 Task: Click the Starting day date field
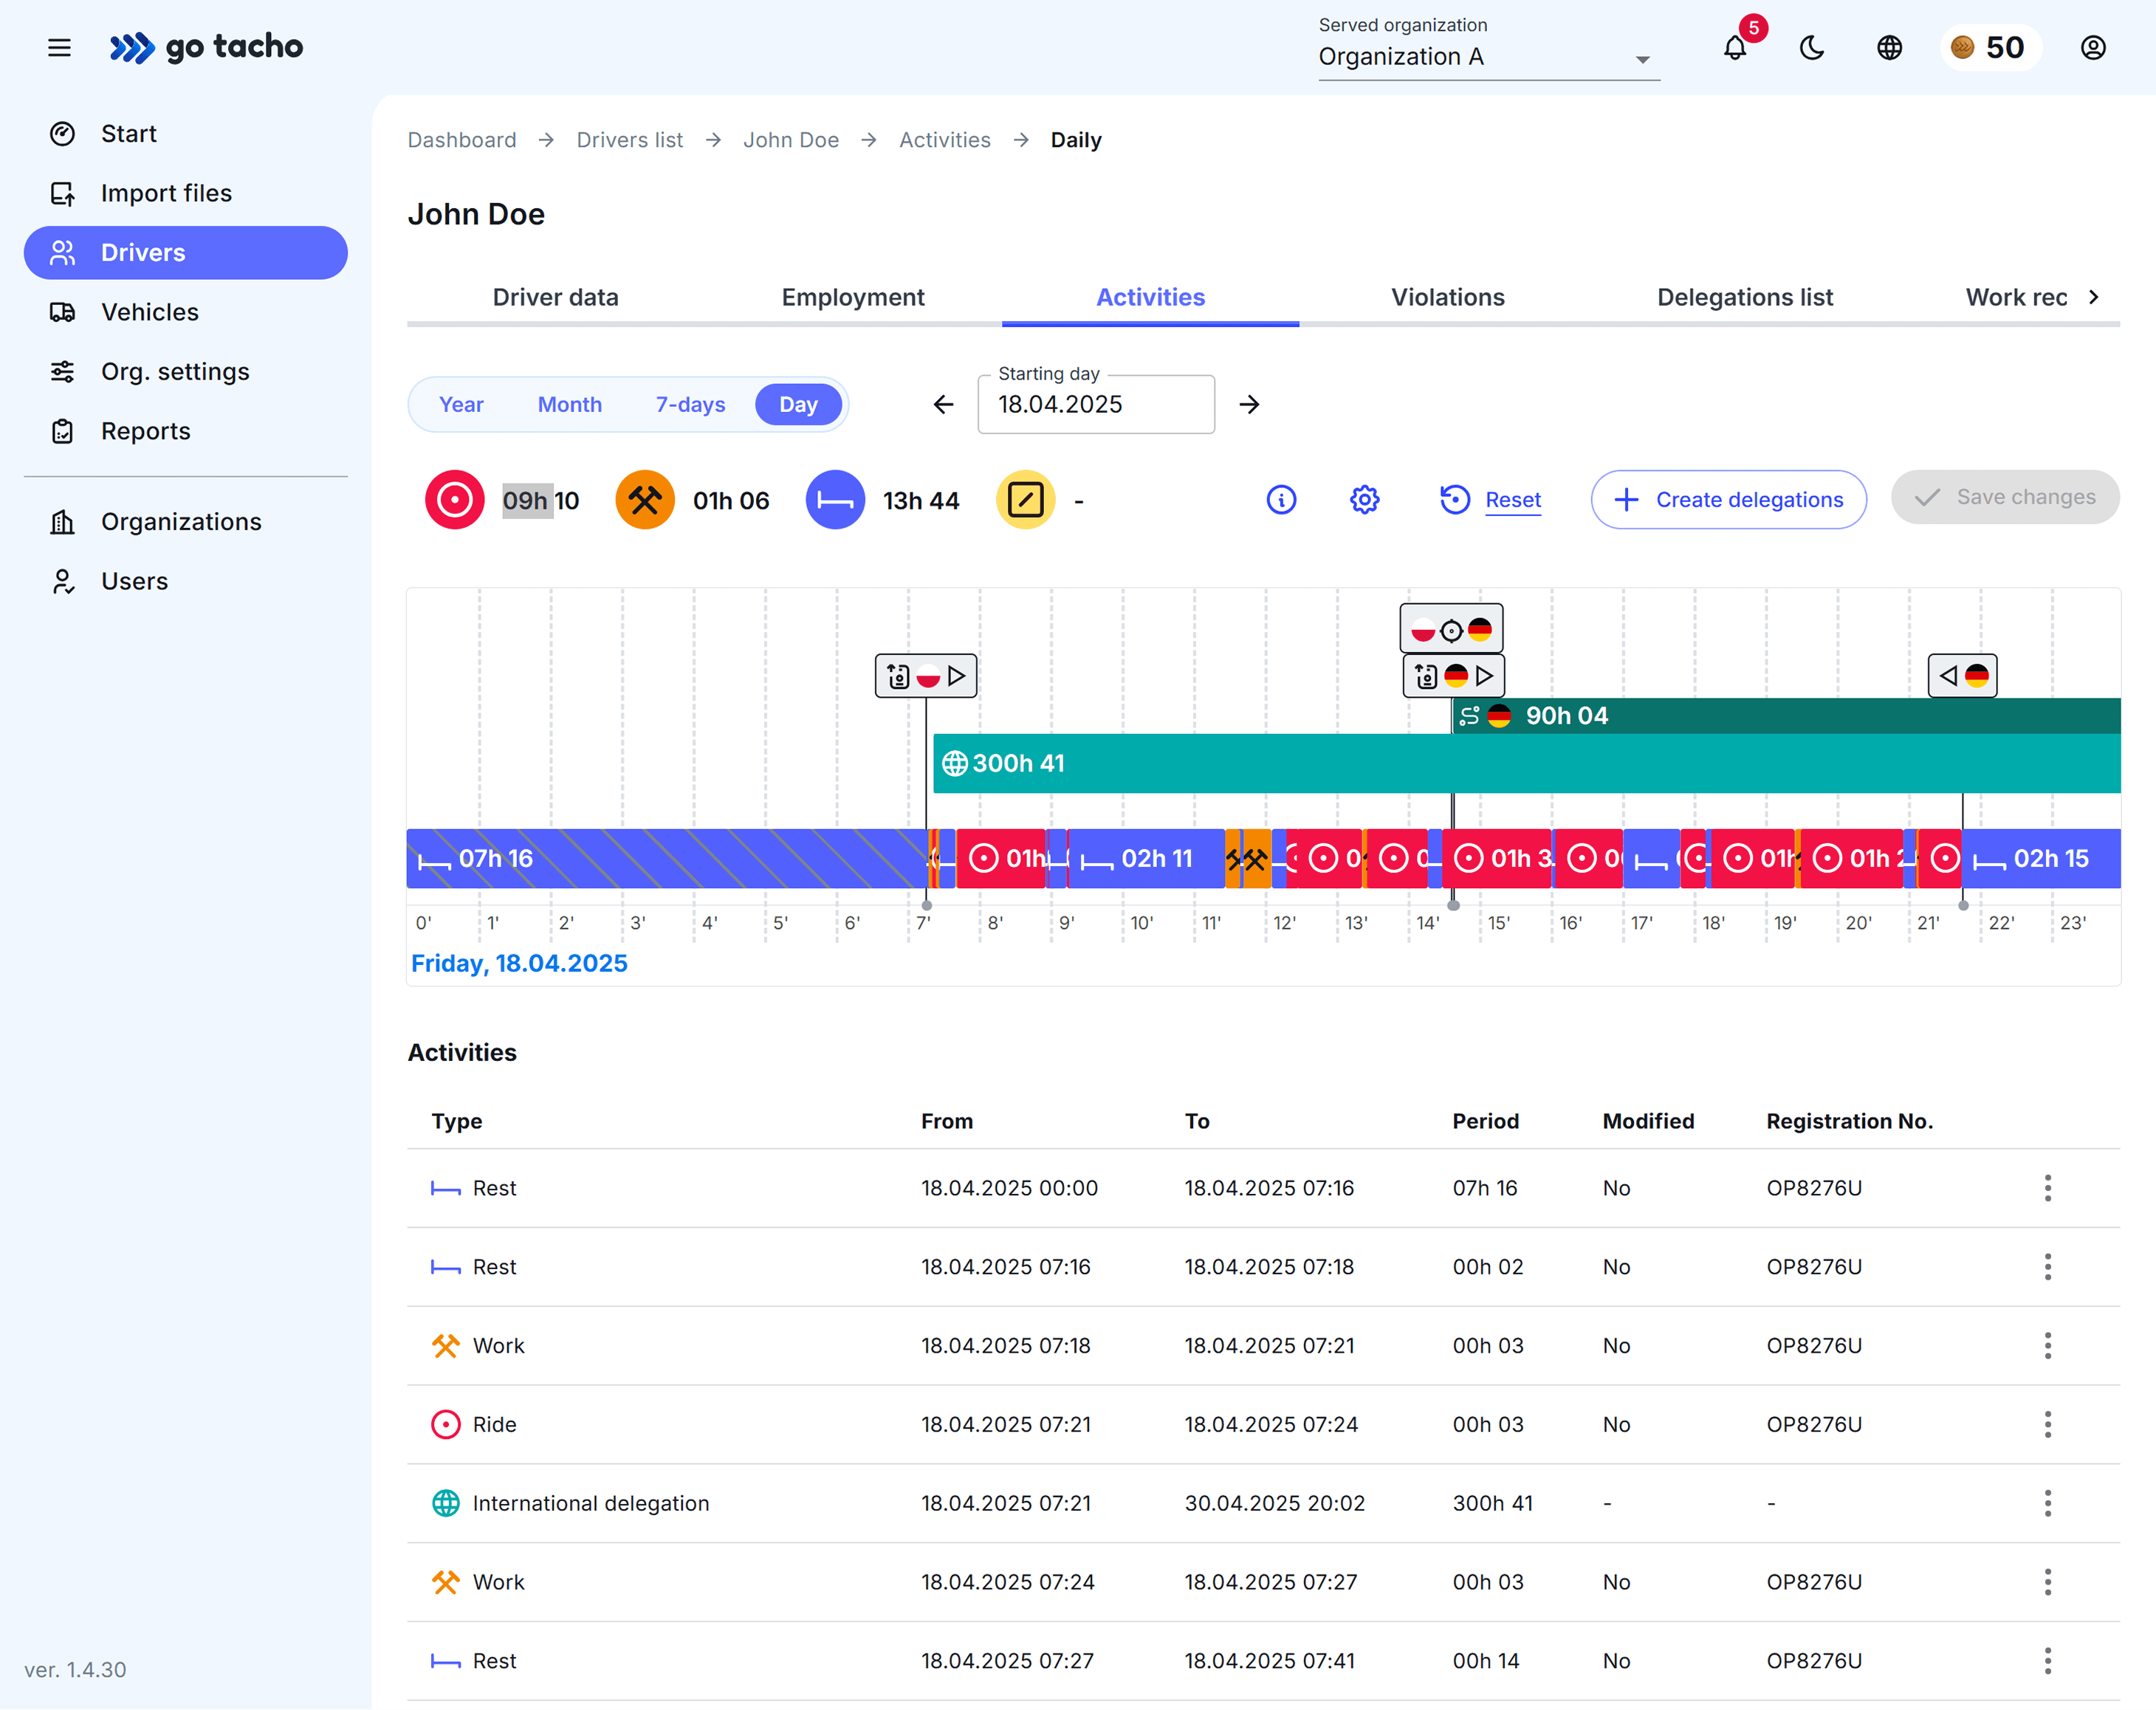(1095, 404)
